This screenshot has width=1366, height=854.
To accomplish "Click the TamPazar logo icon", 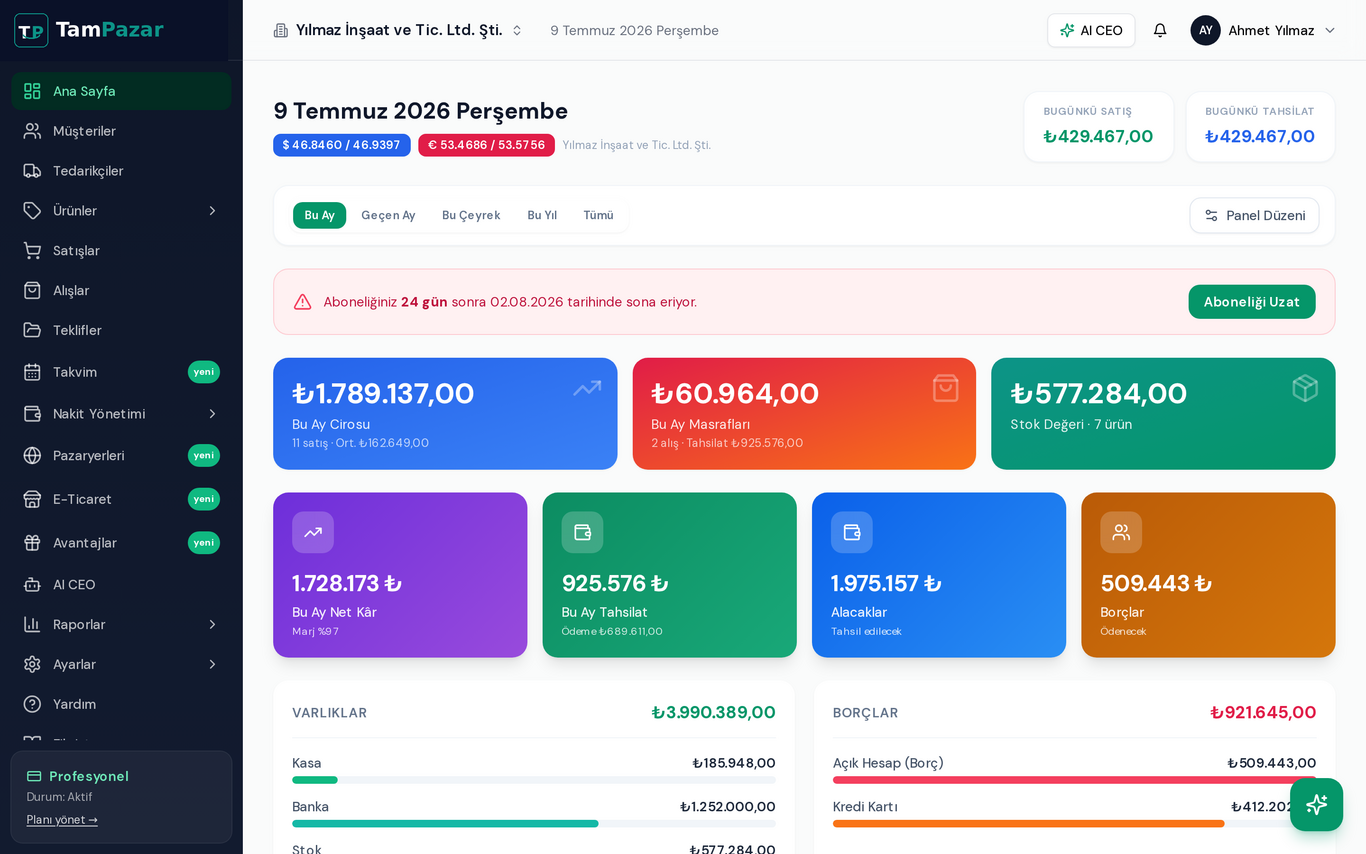I will 31,30.
